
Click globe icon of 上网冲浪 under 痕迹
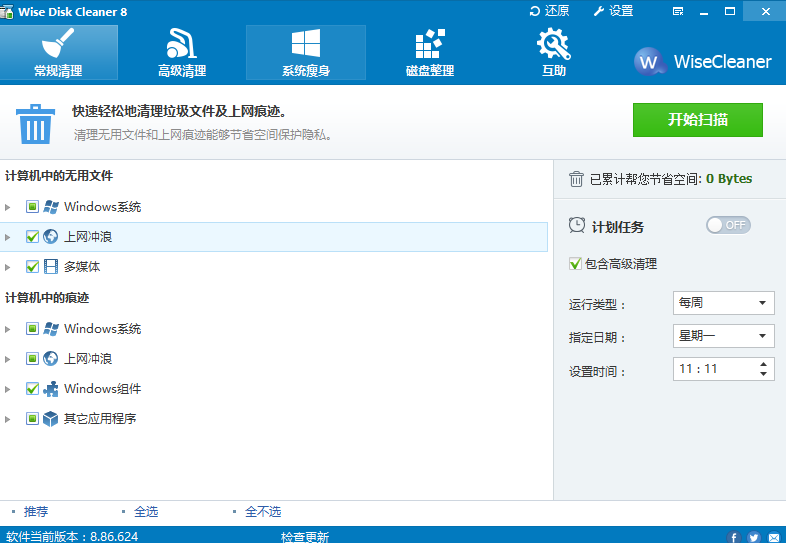[x=51, y=359]
